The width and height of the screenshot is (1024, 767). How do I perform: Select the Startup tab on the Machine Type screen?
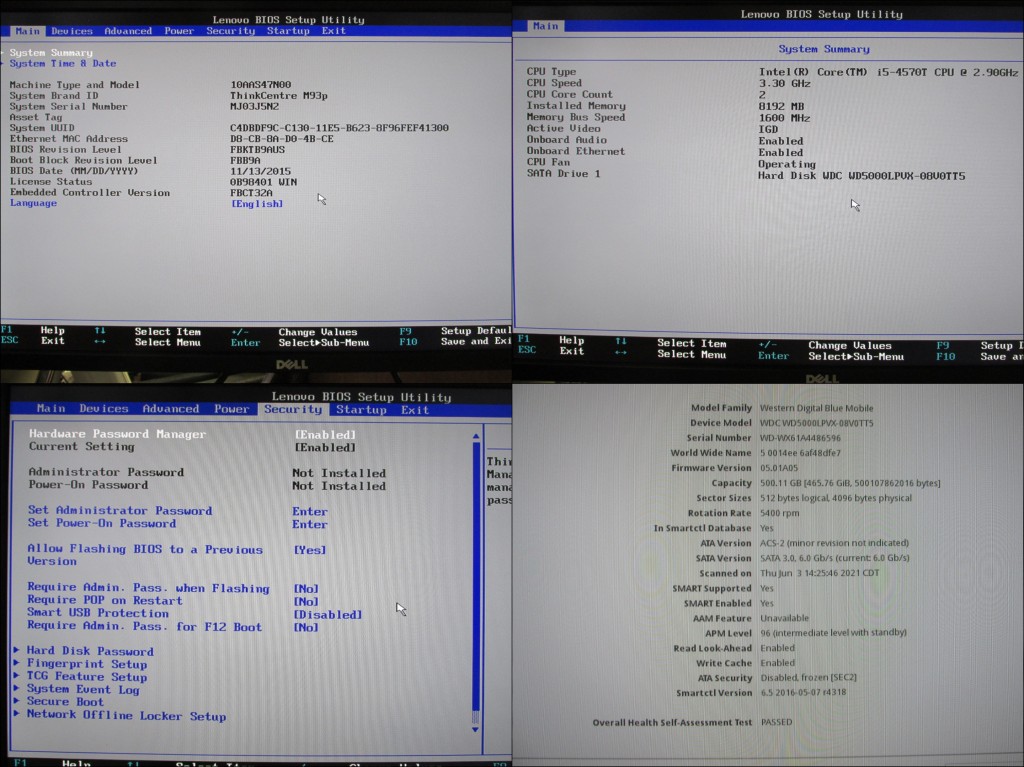click(288, 31)
